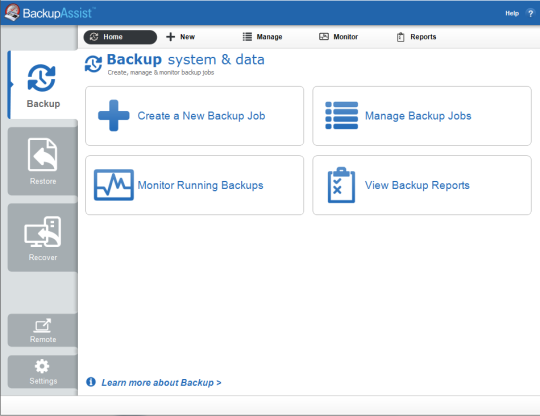This screenshot has height=416, width=540.
Task: Click the plus icon on New tab
Action: point(170,37)
